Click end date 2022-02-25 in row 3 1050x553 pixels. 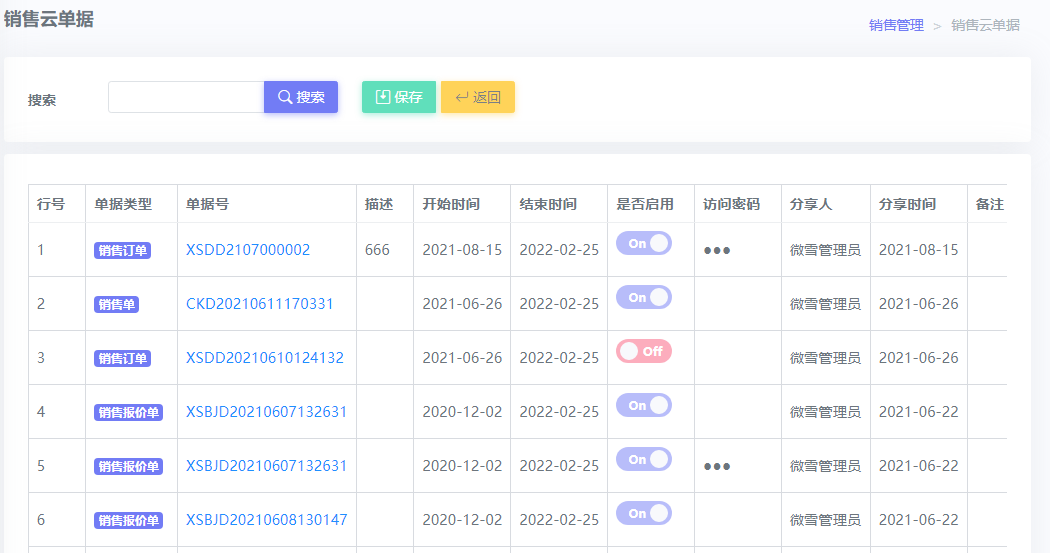coord(559,358)
